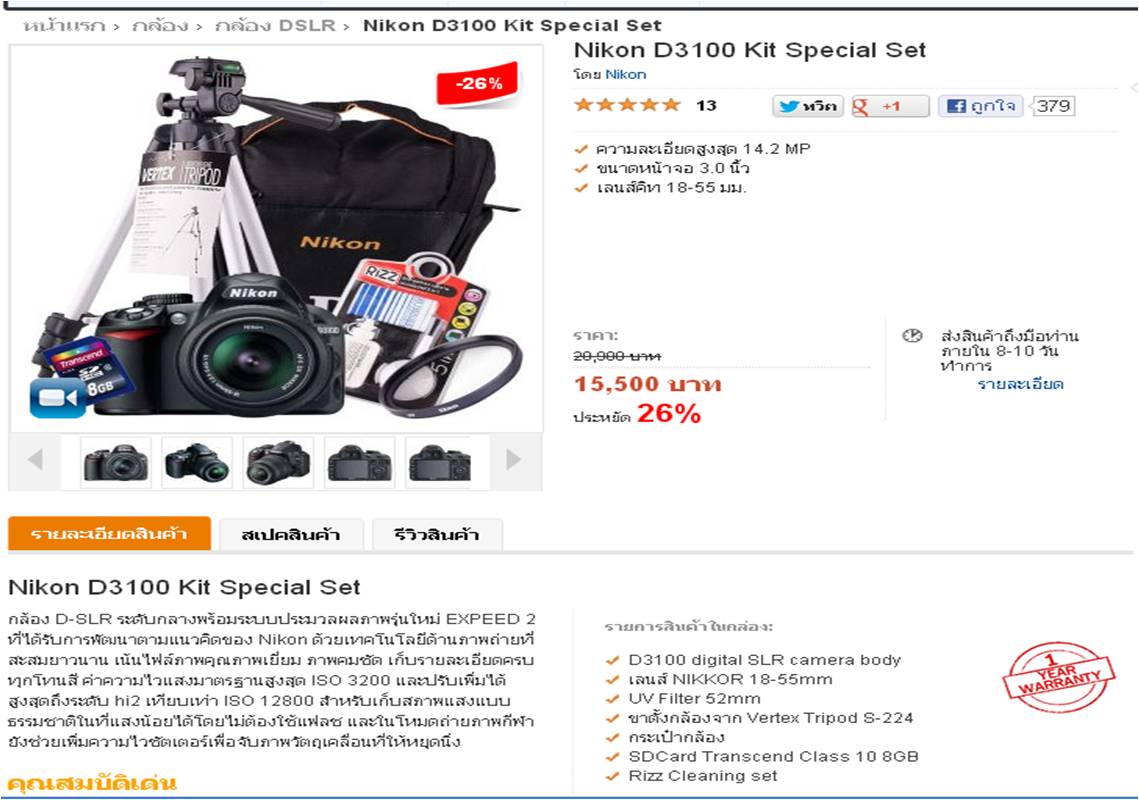Click the 1 Year Warranty stamp
Viewport: 1139px width, 800px height.
[1057, 677]
